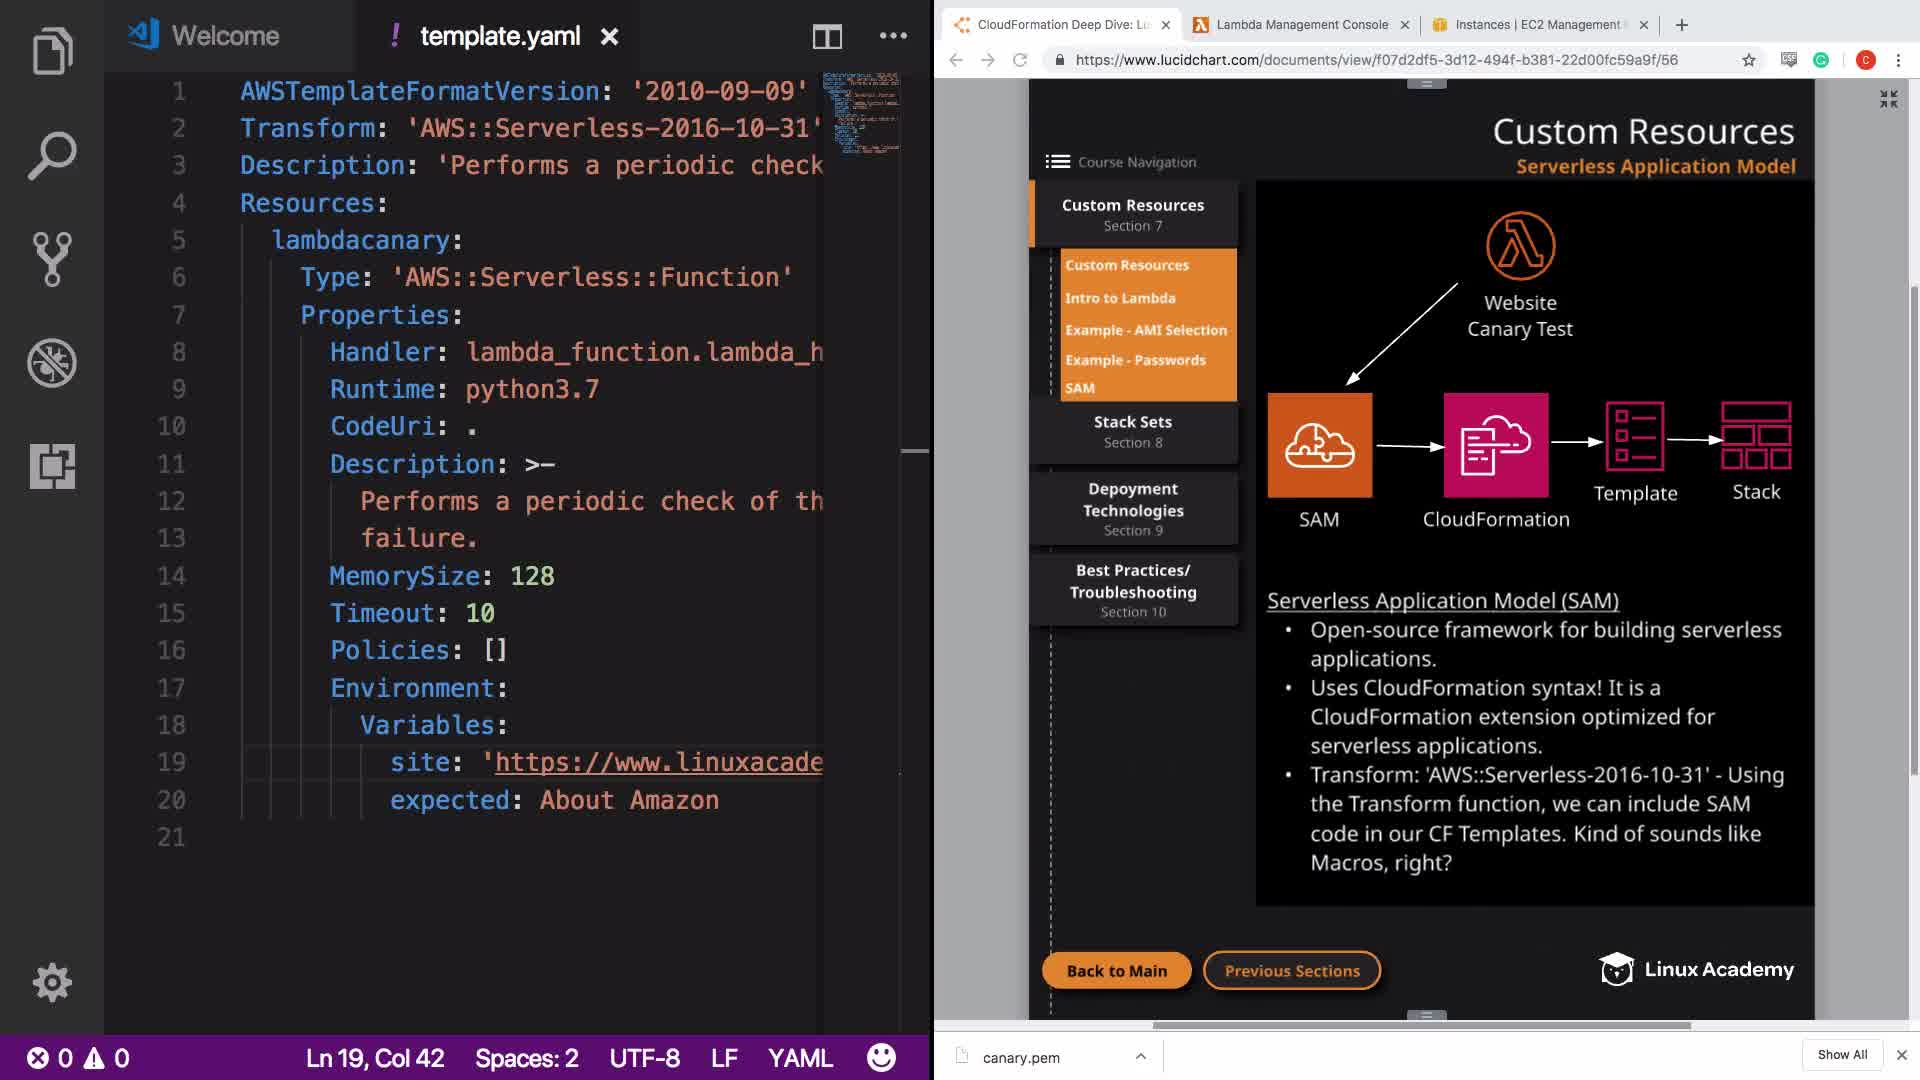Switch to the Welcome editor tab
This screenshot has height=1080, width=1920.
pos(225,36)
